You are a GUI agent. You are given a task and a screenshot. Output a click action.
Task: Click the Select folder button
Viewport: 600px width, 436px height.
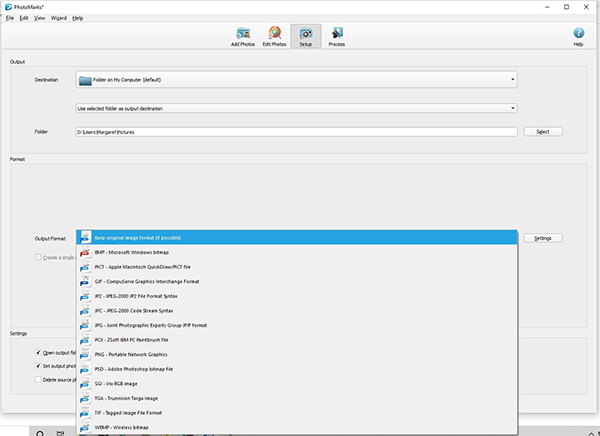[543, 132]
